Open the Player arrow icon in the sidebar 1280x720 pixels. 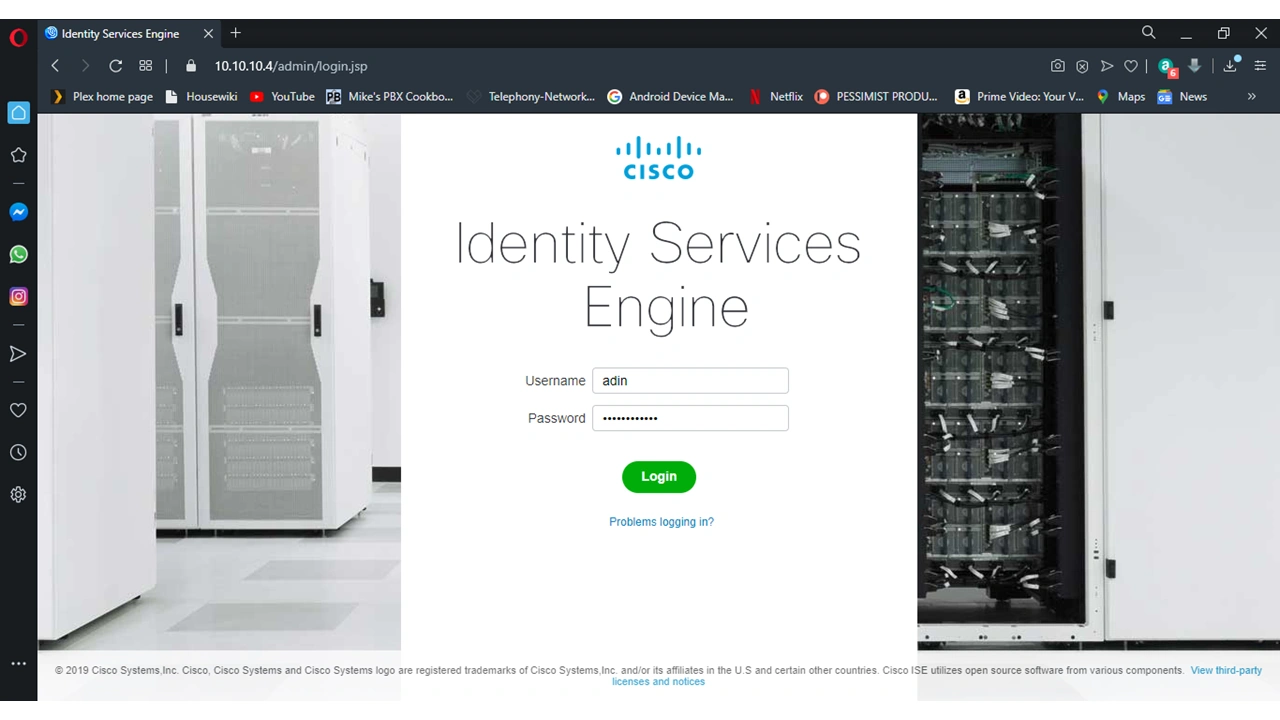click(x=18, y=353)
